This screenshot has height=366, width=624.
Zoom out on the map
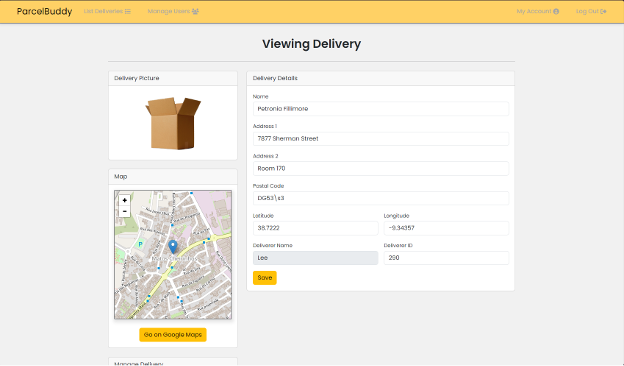click(125, 211)
